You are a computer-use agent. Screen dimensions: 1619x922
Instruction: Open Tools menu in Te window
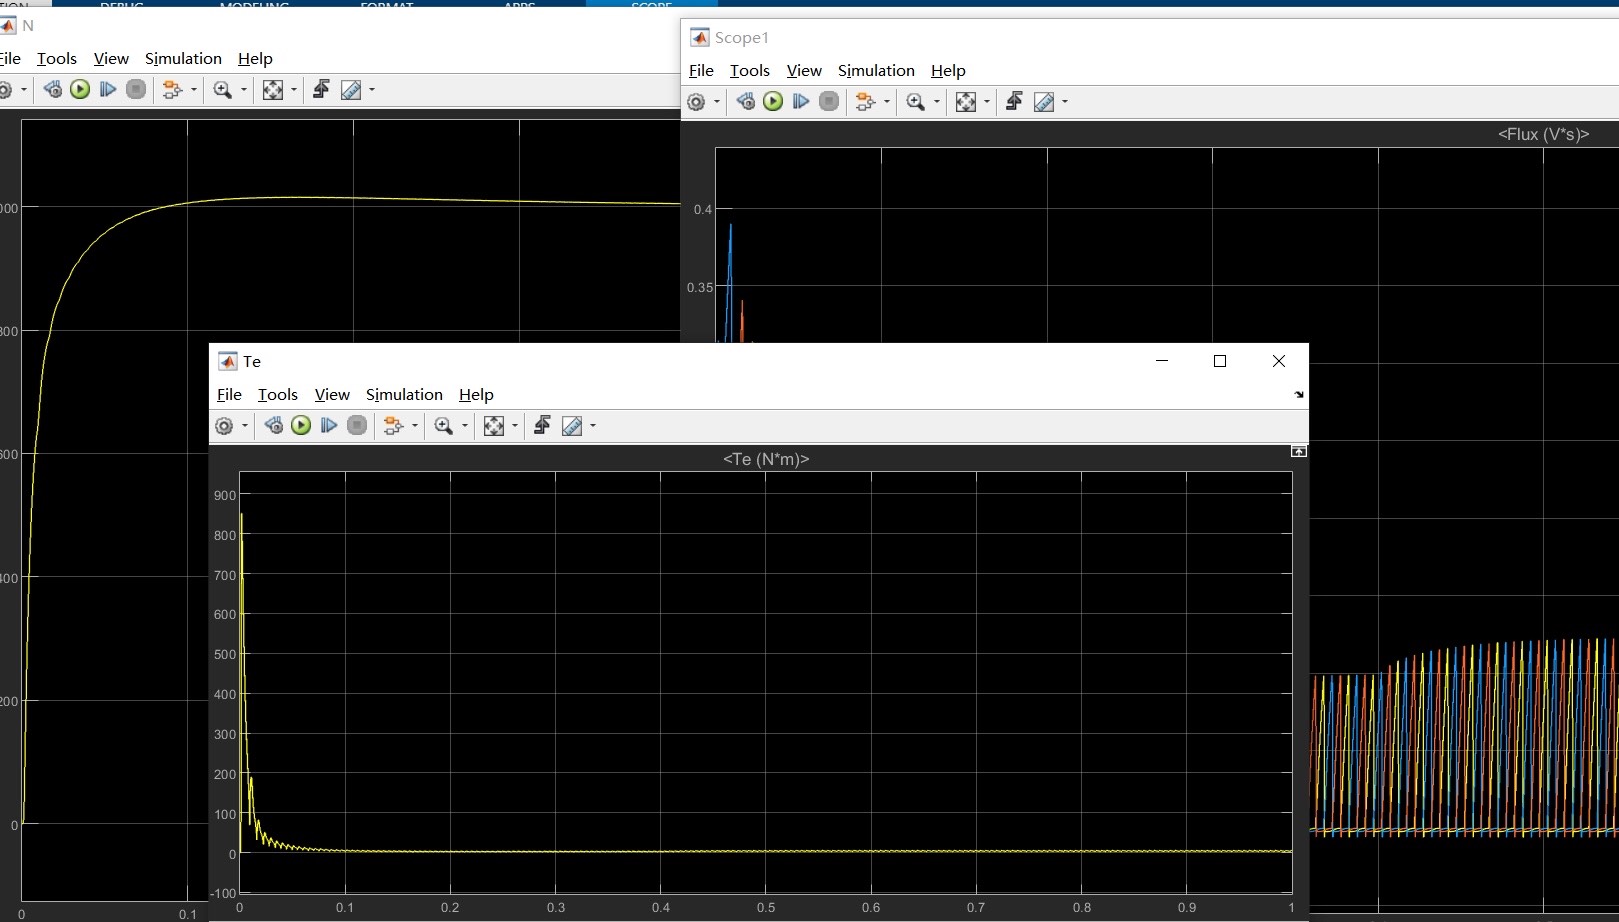278,394
